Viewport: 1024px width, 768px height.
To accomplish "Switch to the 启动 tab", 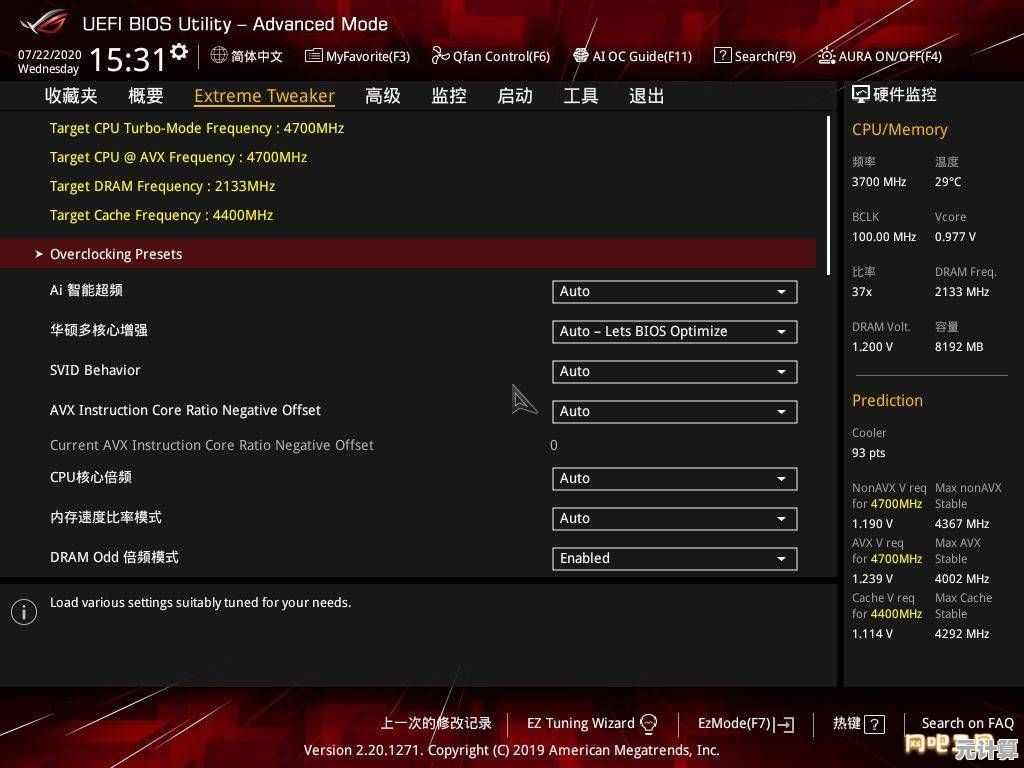I will (x=515, y=96).
